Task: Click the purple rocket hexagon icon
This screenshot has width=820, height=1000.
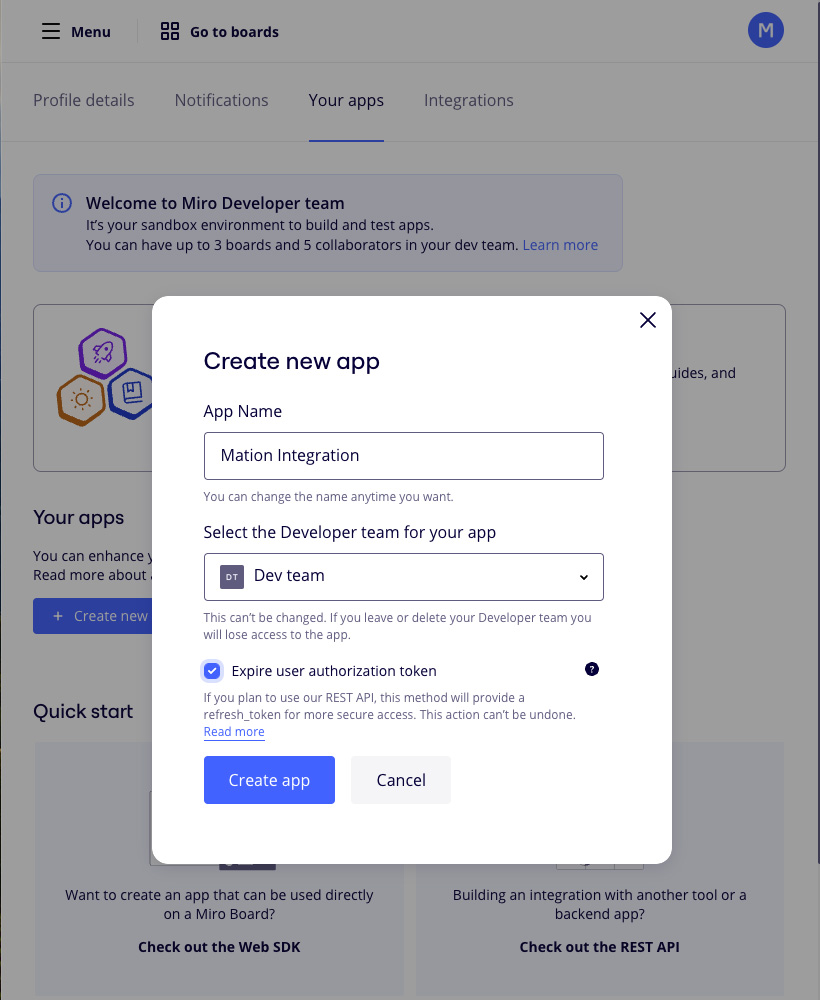Action: pyautogui.click(x=103, y=353)
